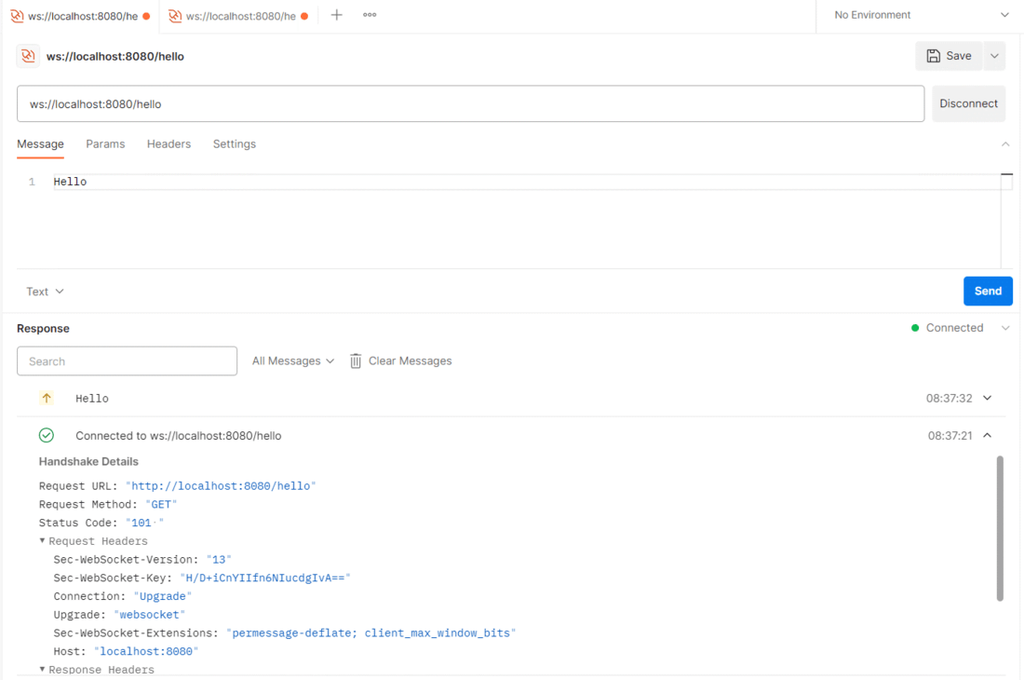Click the Disconnect button
Viewport: 1024px width, 680px height.
pos(968,104)
